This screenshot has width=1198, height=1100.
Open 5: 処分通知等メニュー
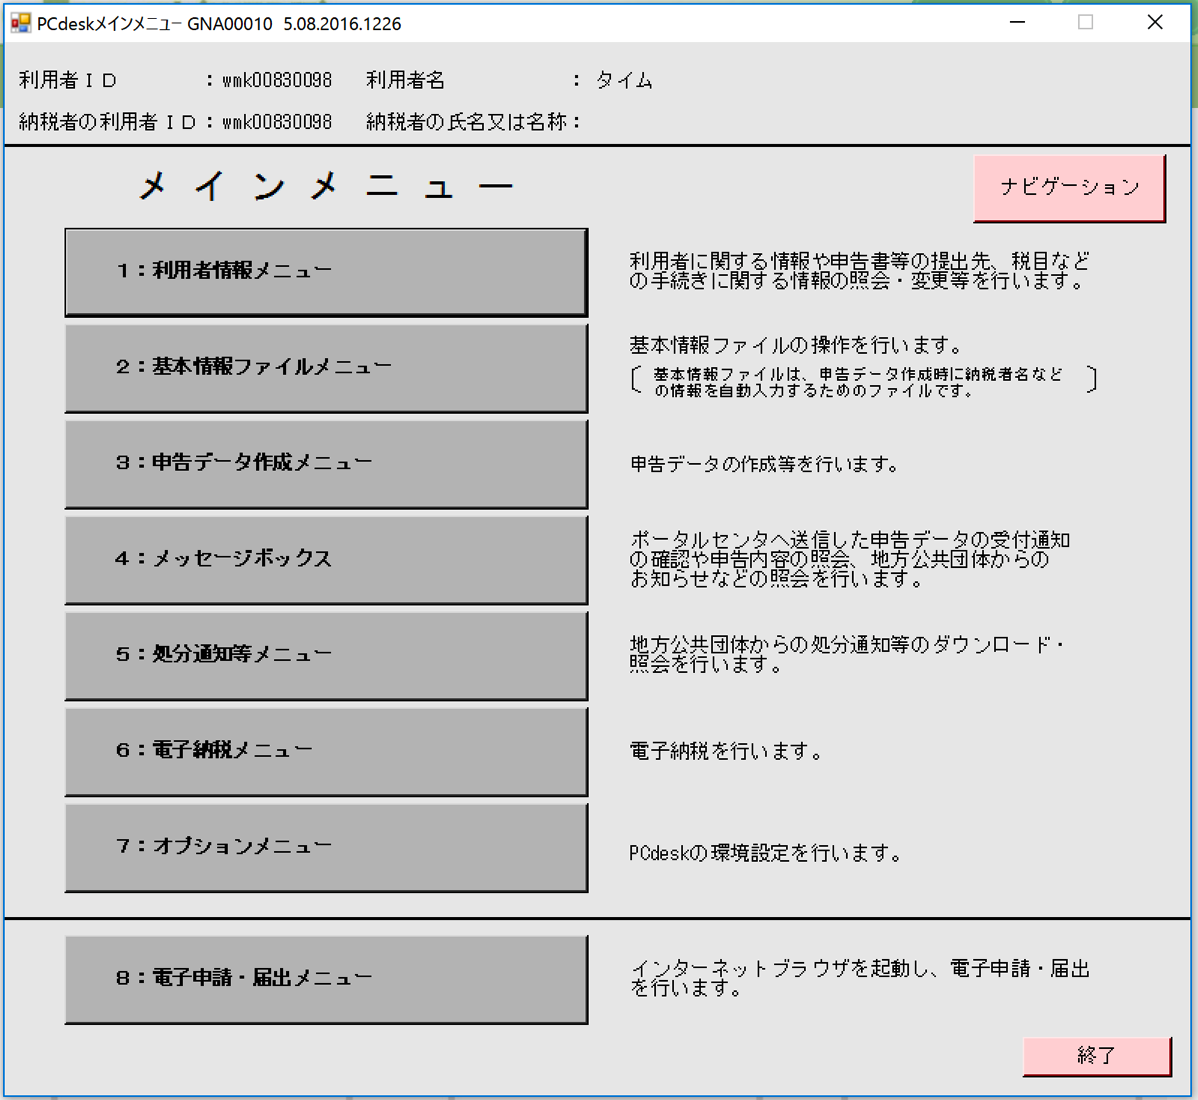(326, 655)
